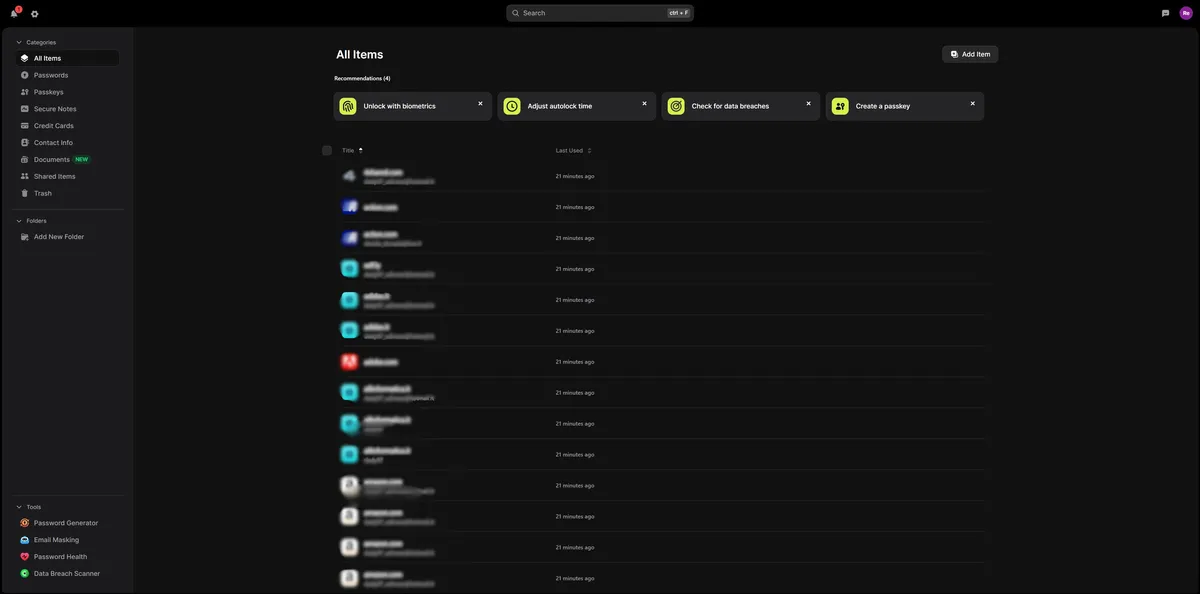This screenshot has height=594, width=1200.
Task: Open the feedback chat icon
Action: point(1166,13)
